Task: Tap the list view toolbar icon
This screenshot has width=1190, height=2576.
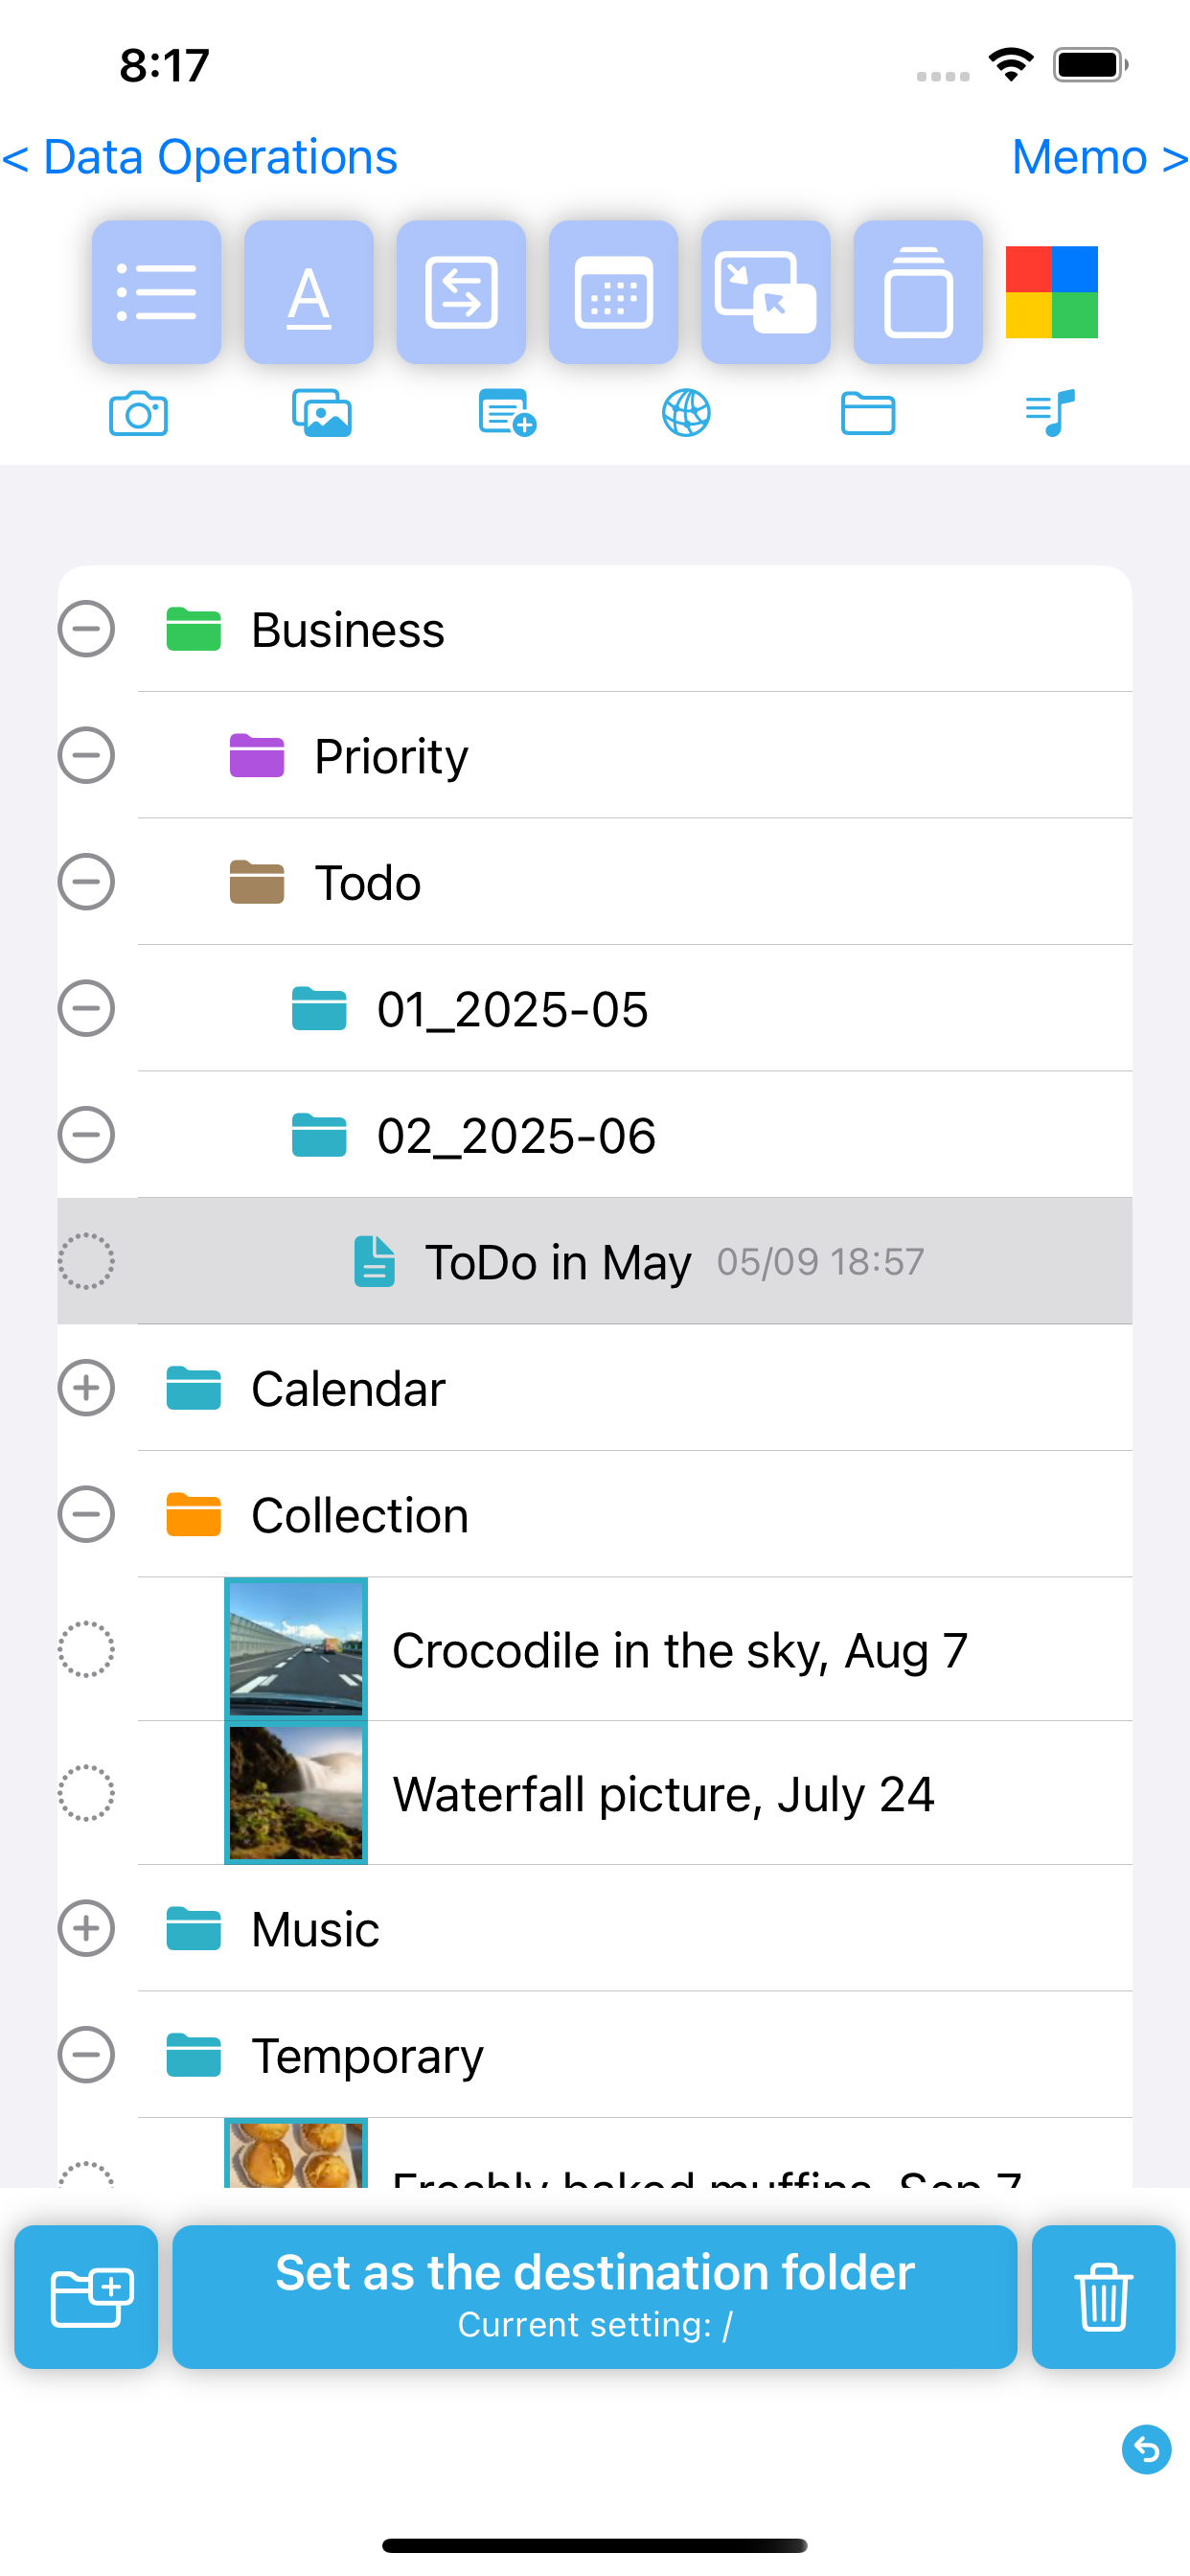Action: point(156,292)
